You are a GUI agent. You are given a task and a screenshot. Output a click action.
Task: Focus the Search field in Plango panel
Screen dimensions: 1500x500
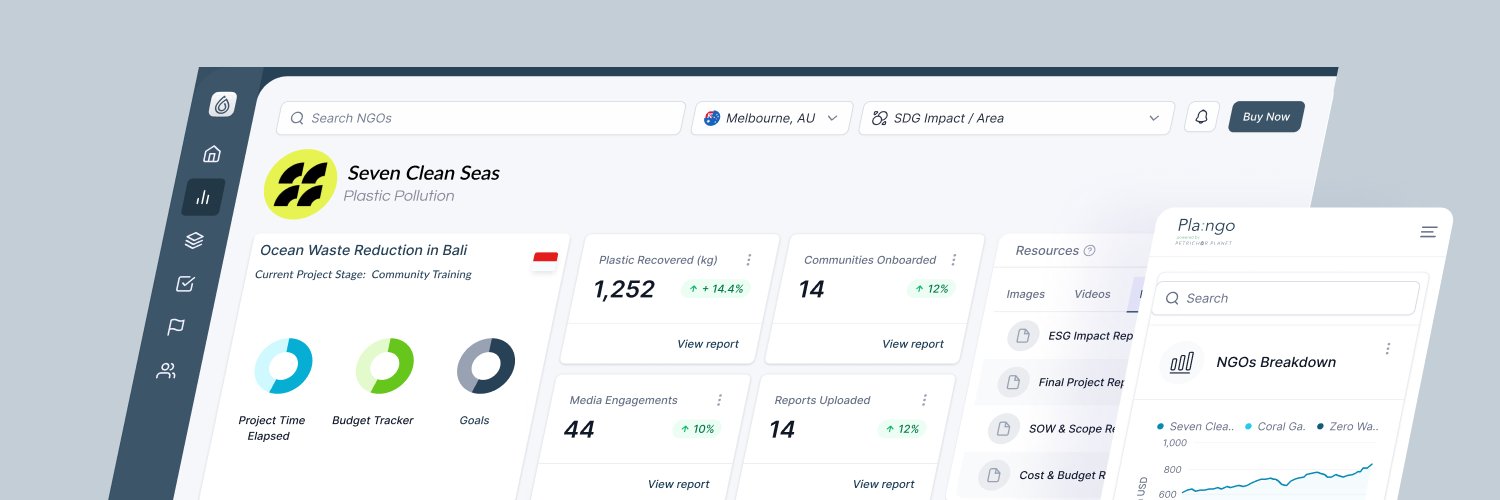tap(1285, 298)
